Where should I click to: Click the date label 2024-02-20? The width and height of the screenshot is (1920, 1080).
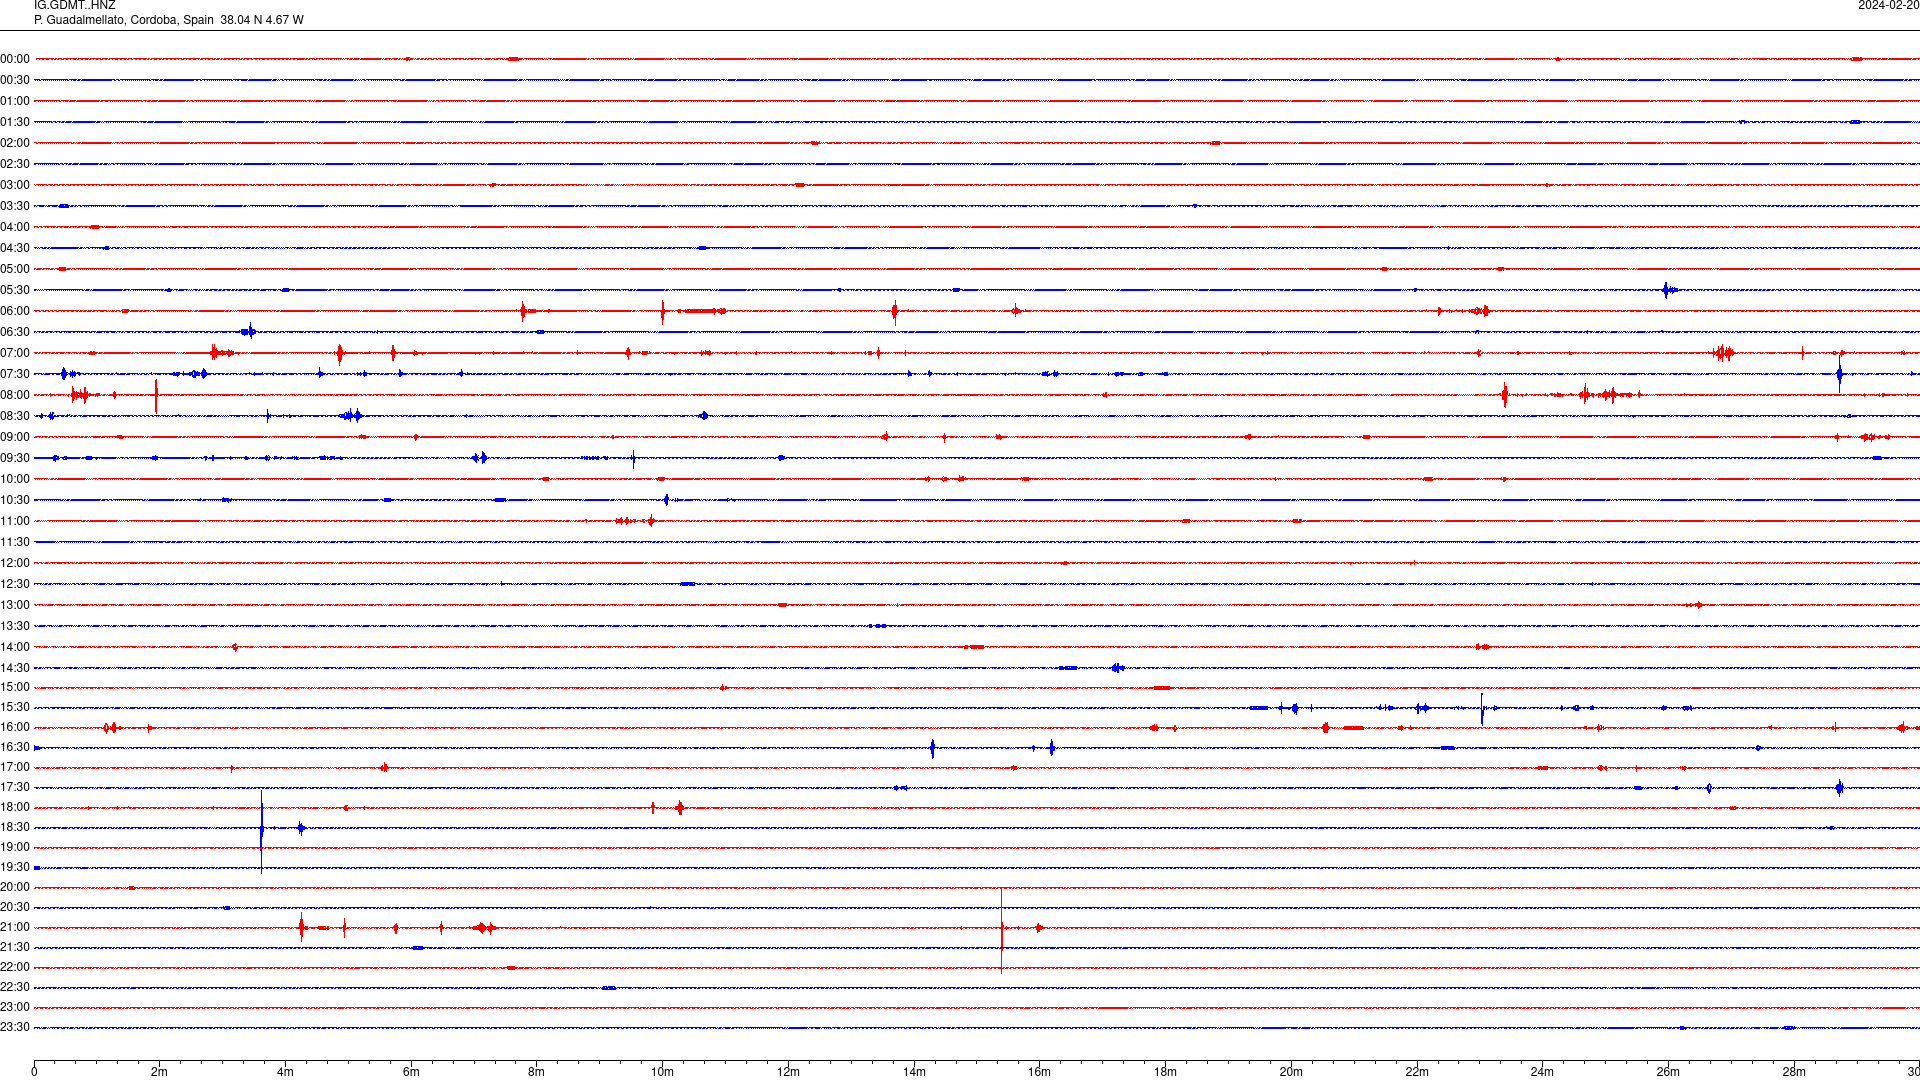tap(1888, 6)
